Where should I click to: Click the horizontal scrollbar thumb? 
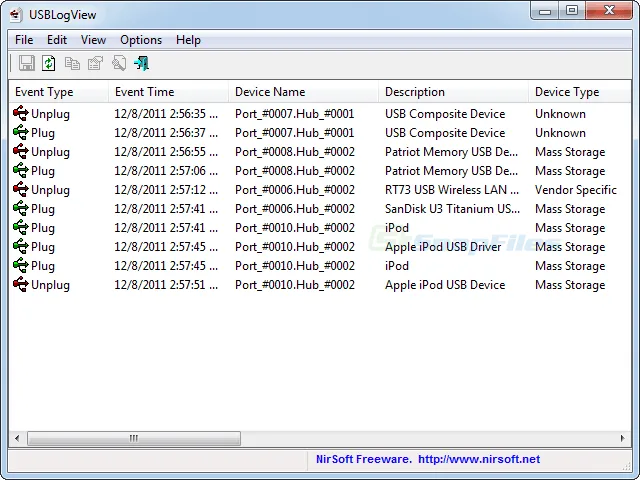click(134, 438)
